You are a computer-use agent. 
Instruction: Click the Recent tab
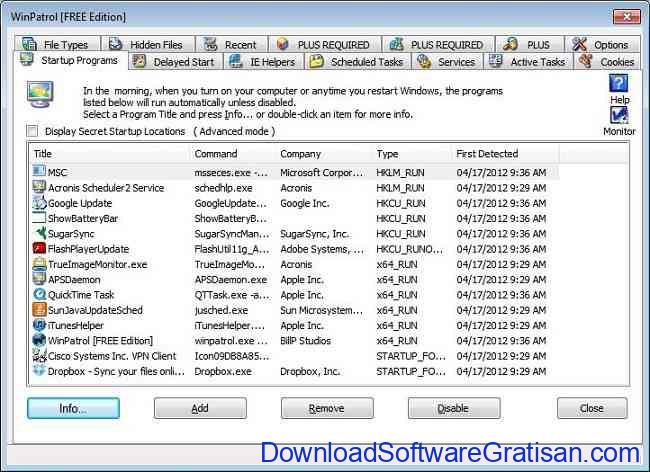[231, 44]
